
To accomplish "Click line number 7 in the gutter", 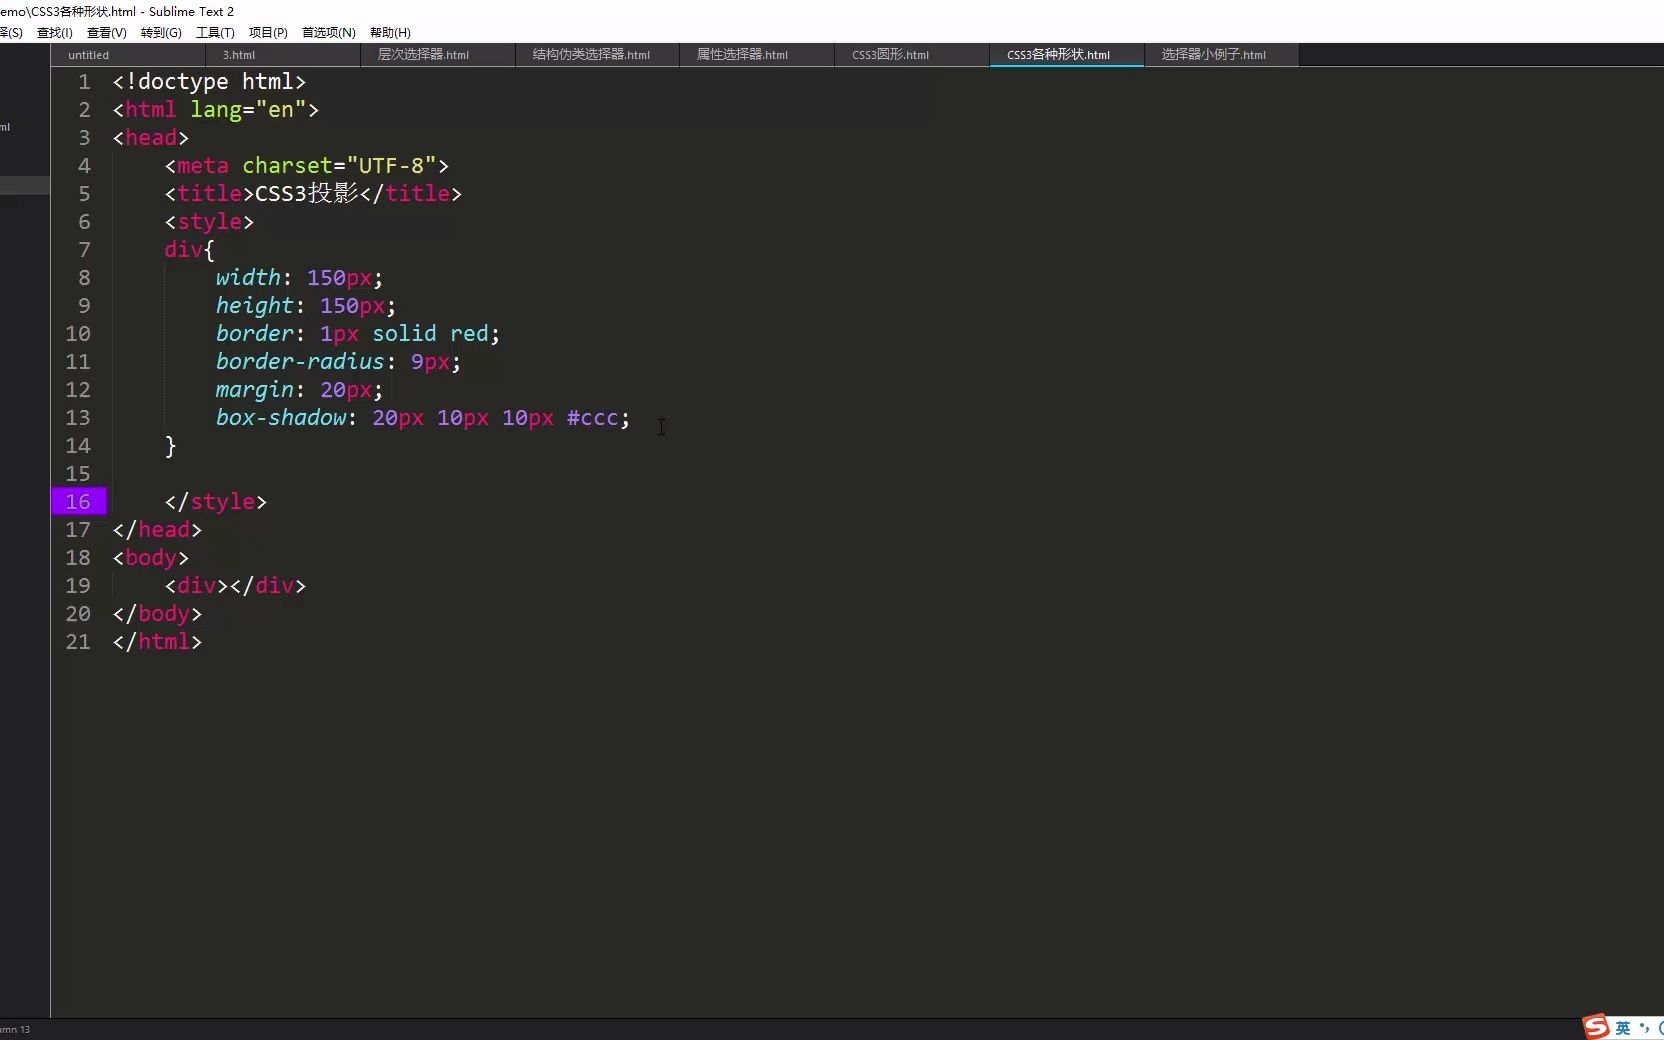I will 84,250.
